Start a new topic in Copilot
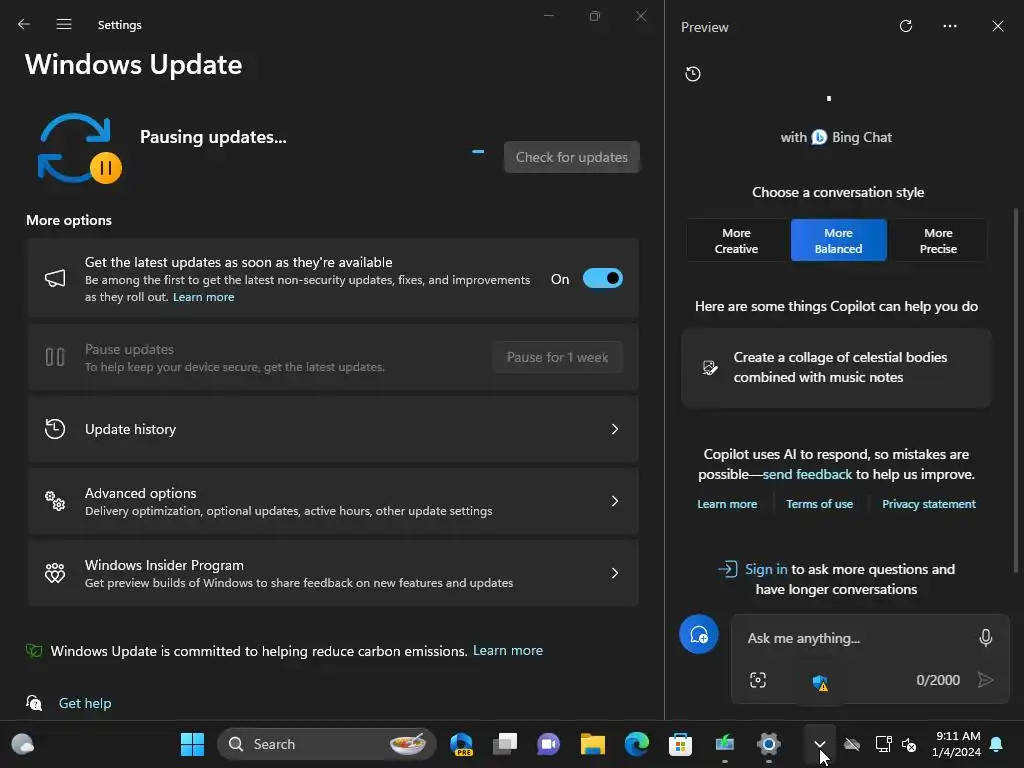This screenshot has height=768, width=1024. tap(699, 634)
